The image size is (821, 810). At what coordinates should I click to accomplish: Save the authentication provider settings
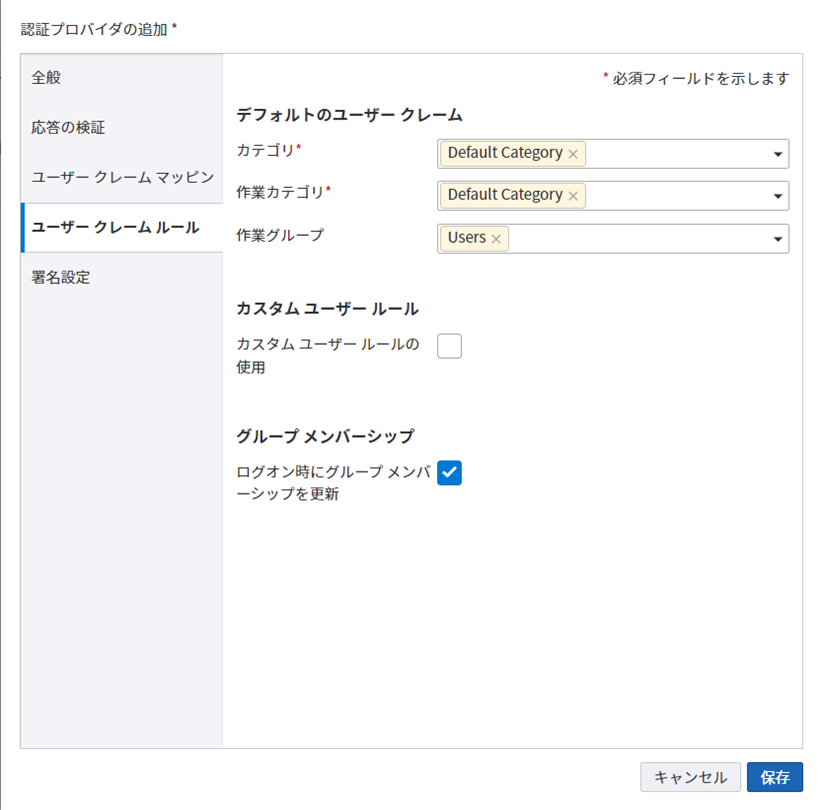coord(775,777)
